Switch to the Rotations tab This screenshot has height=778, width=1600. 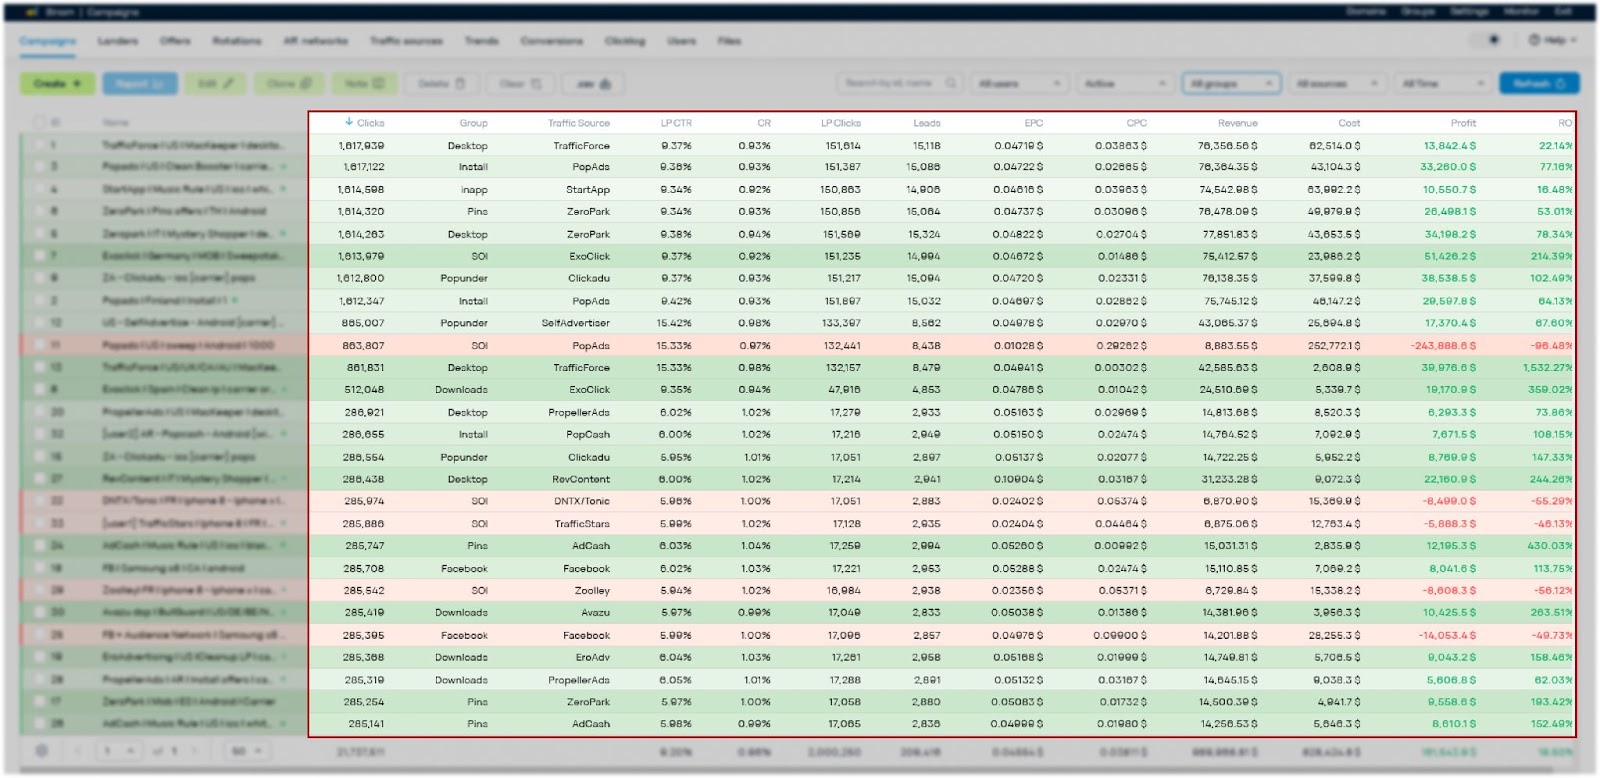coord(237,41)
